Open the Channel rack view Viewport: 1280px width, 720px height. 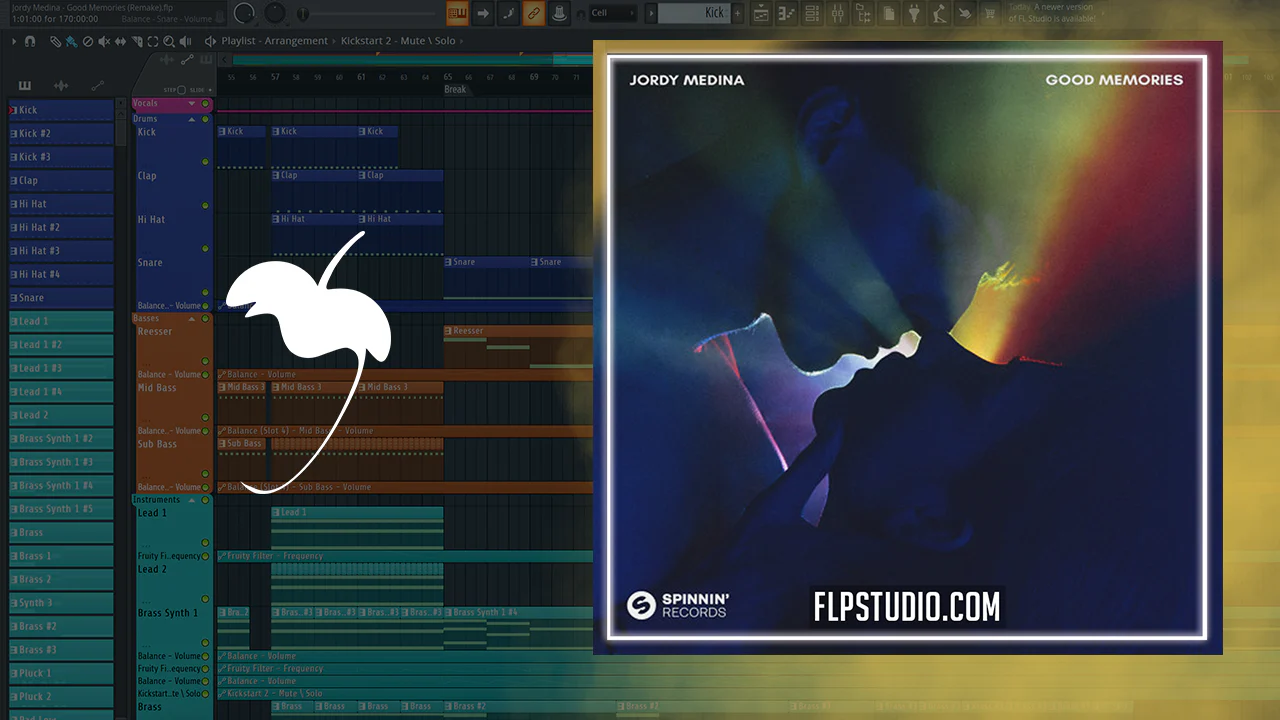812,13
